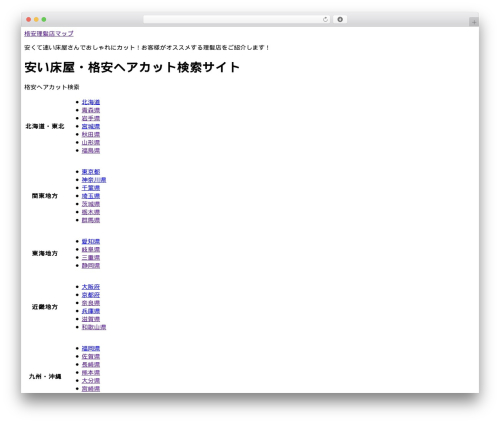Open the 山形県 link
Viewport: 500px width, 423px height.
coord(91,142)
